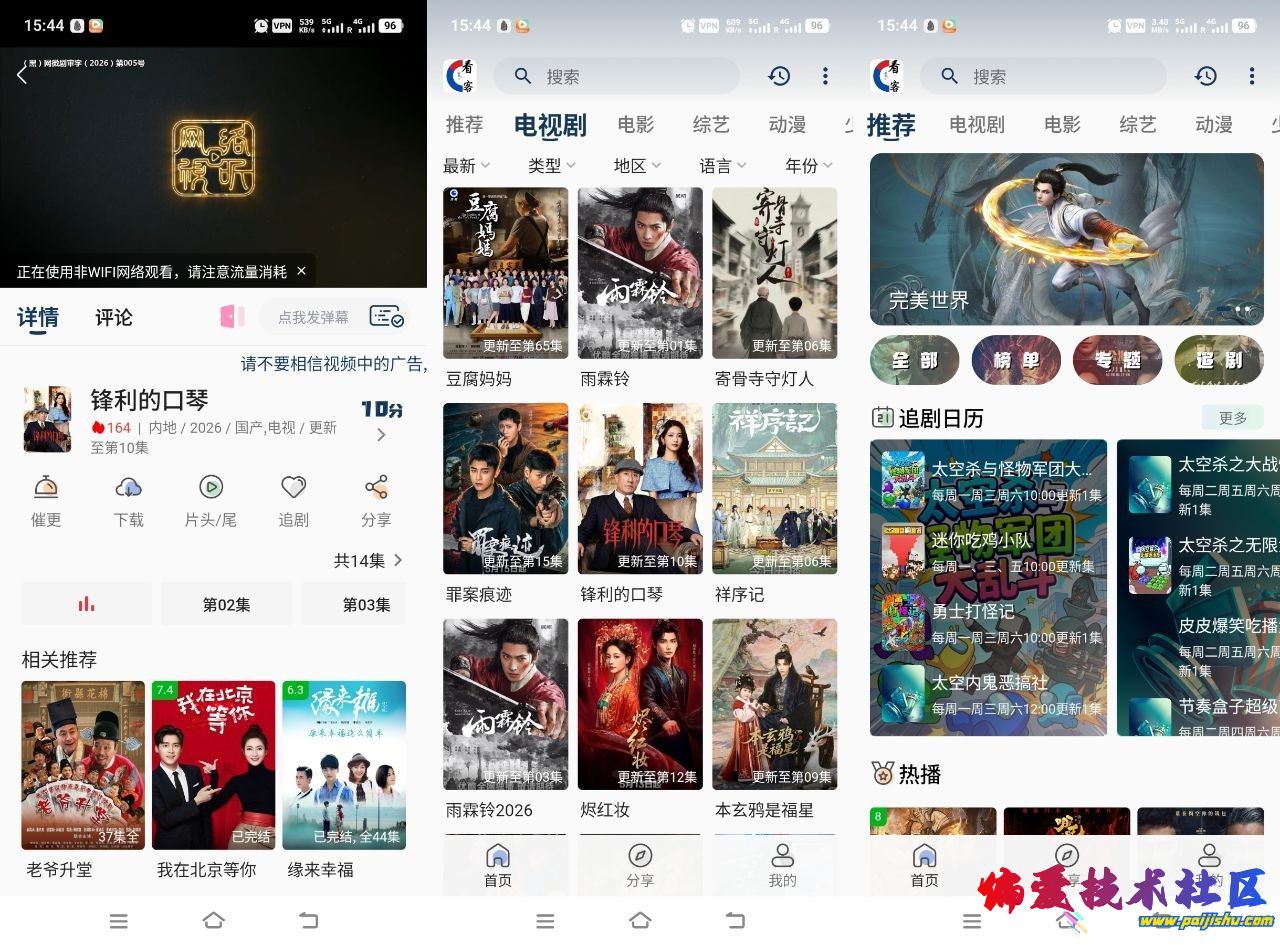The width and height of the screenshot is (1280, 945).
Task: Tap the 点我发弹幕 input field
Action: [313, 317]
